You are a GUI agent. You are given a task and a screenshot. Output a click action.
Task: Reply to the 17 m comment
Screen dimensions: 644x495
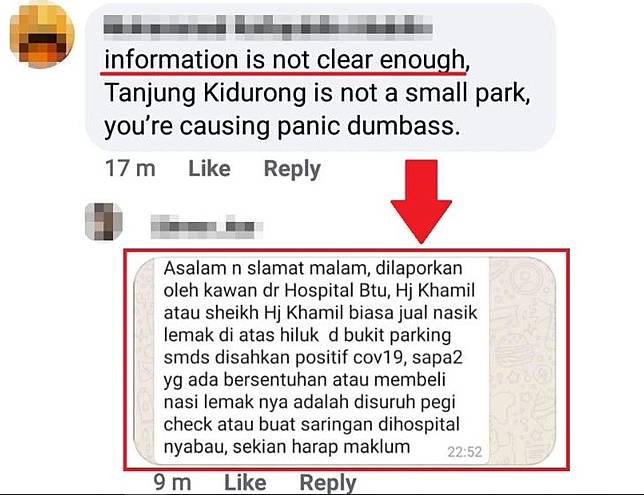pos(292,169)
